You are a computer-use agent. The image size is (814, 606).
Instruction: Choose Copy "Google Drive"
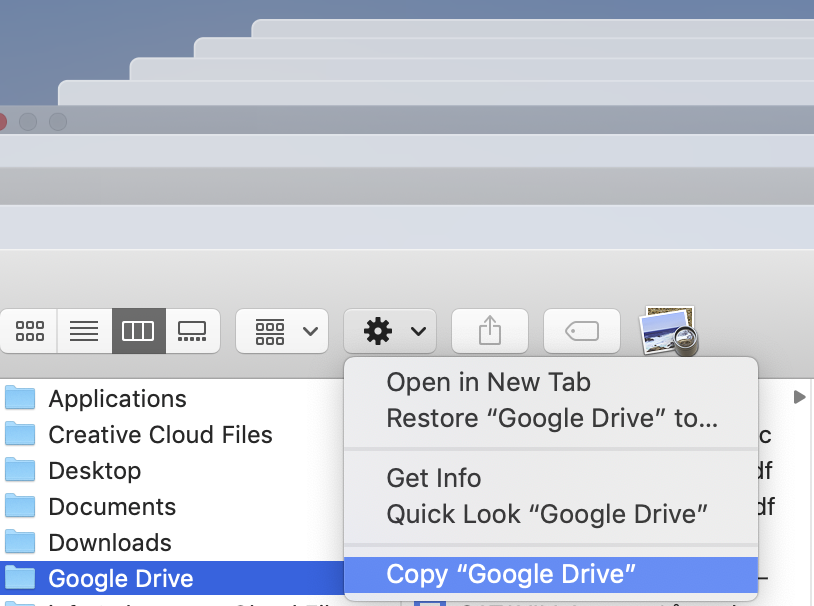551,574
